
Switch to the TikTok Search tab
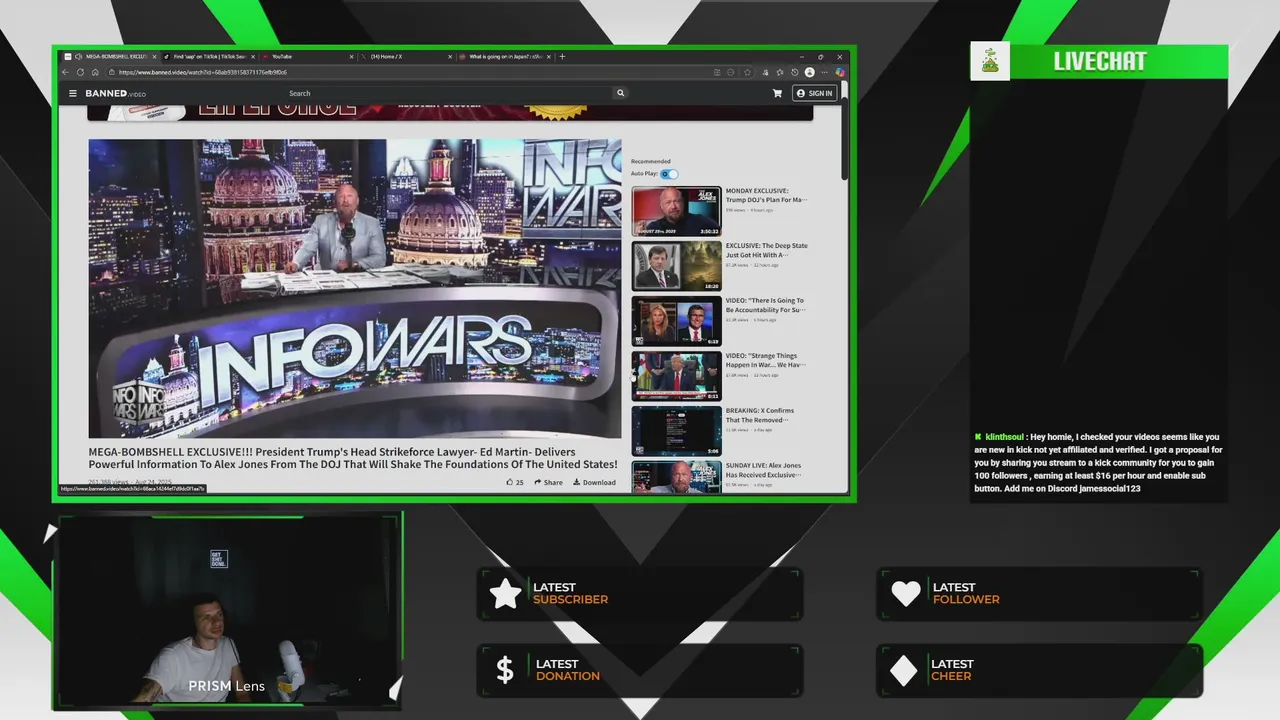coord(208,56)
